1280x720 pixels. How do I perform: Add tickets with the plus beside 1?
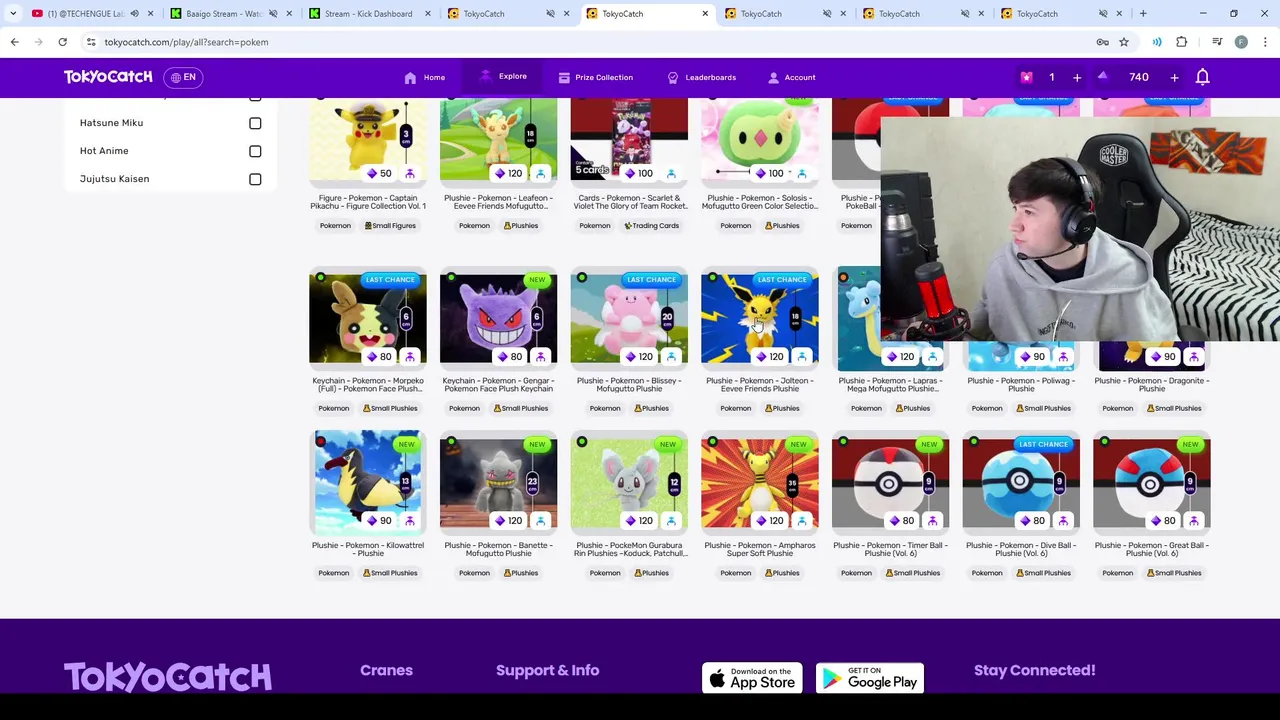click(x=1077, y=77)
